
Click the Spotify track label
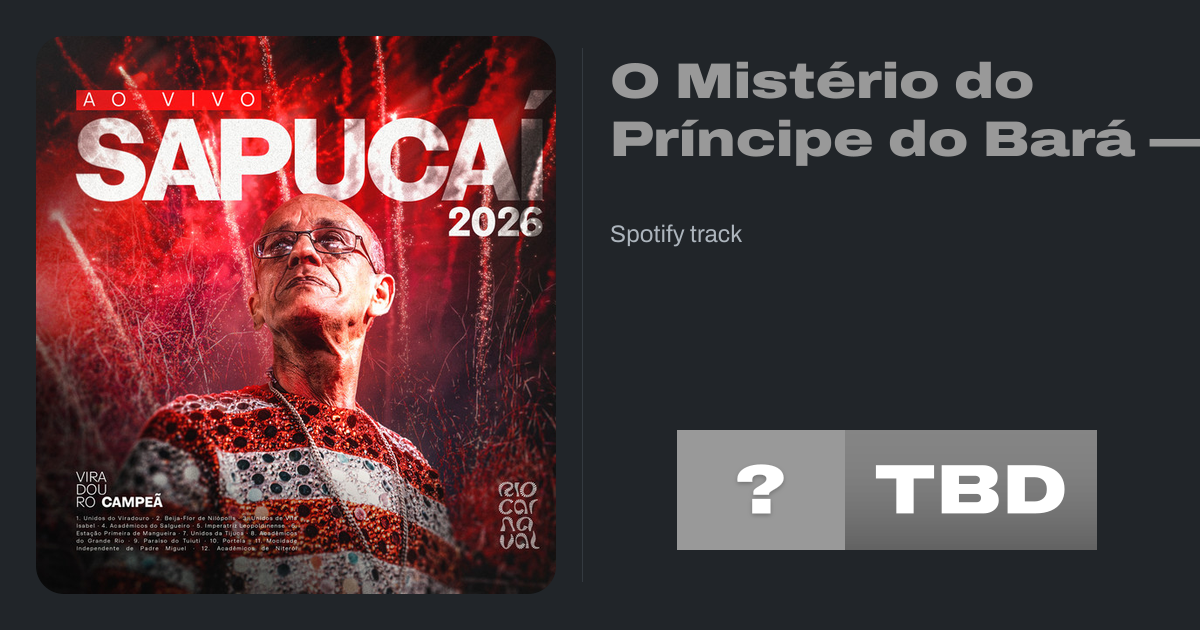[676, 234]
